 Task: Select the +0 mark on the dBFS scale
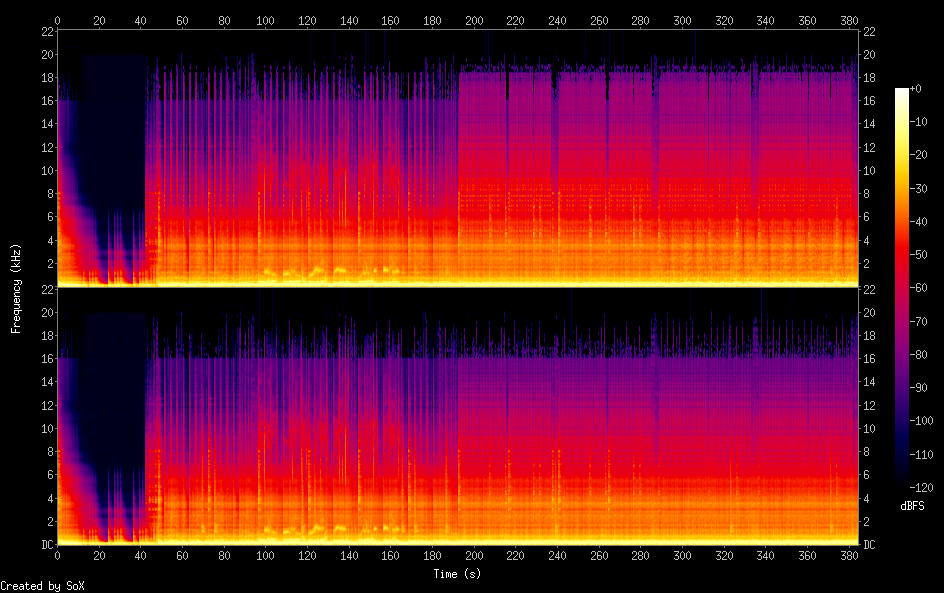927,90
